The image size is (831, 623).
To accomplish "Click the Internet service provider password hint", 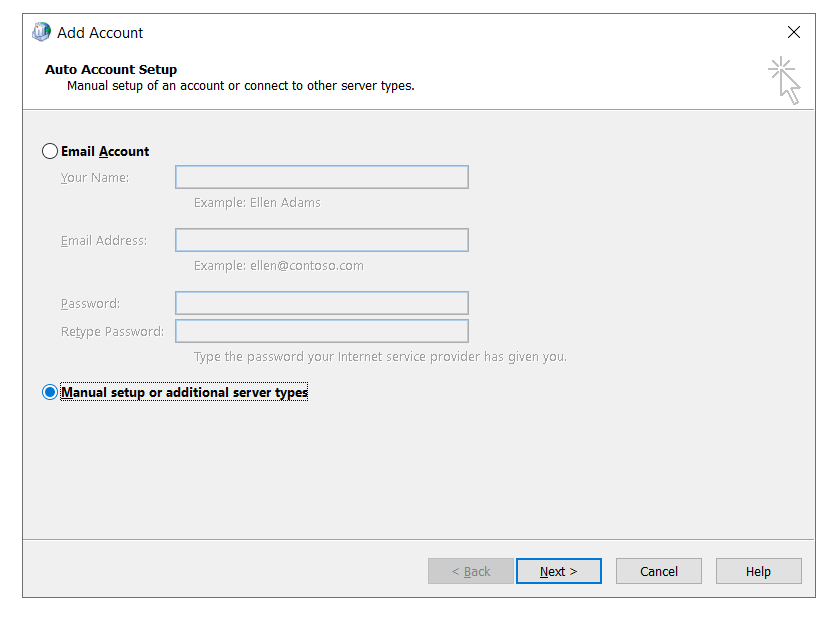I will [x=381, y=357].
